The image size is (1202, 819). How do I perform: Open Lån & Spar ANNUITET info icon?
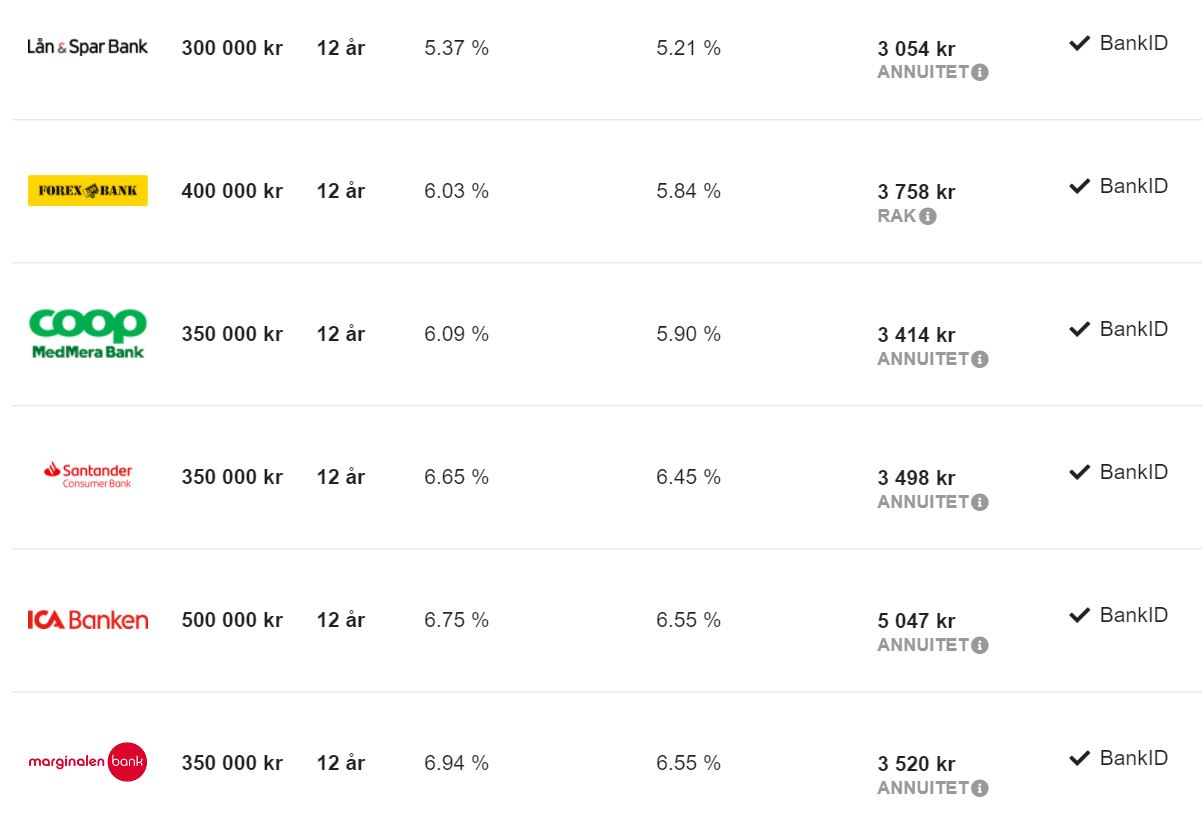(x=980, y=73)
